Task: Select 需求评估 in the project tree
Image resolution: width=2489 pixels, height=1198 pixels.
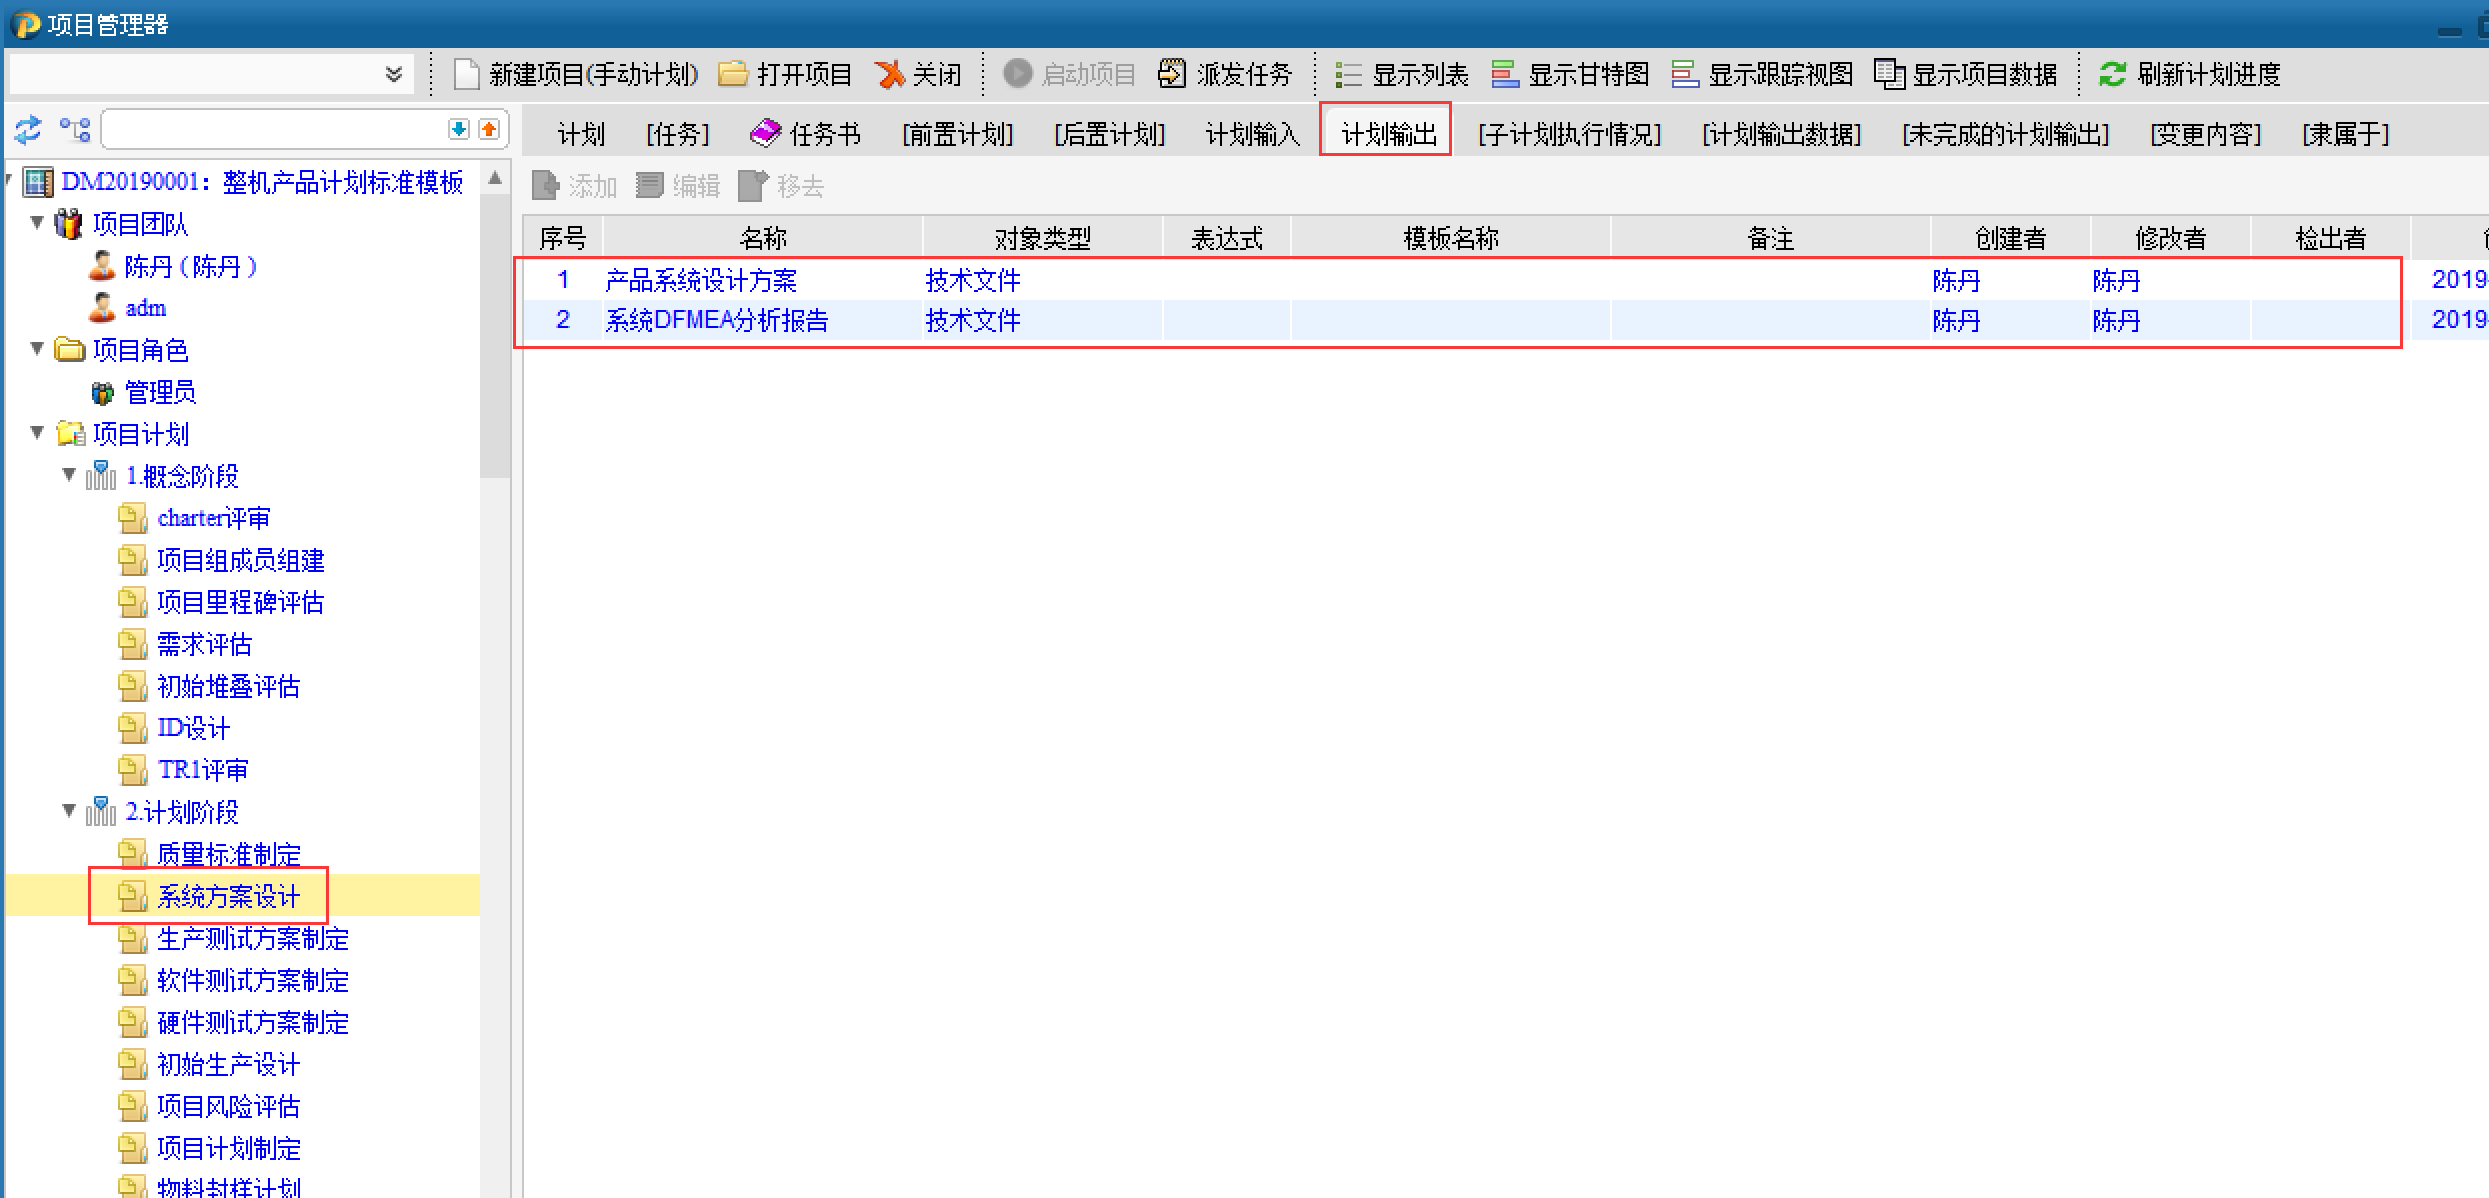Action: [x=204, y=645]
